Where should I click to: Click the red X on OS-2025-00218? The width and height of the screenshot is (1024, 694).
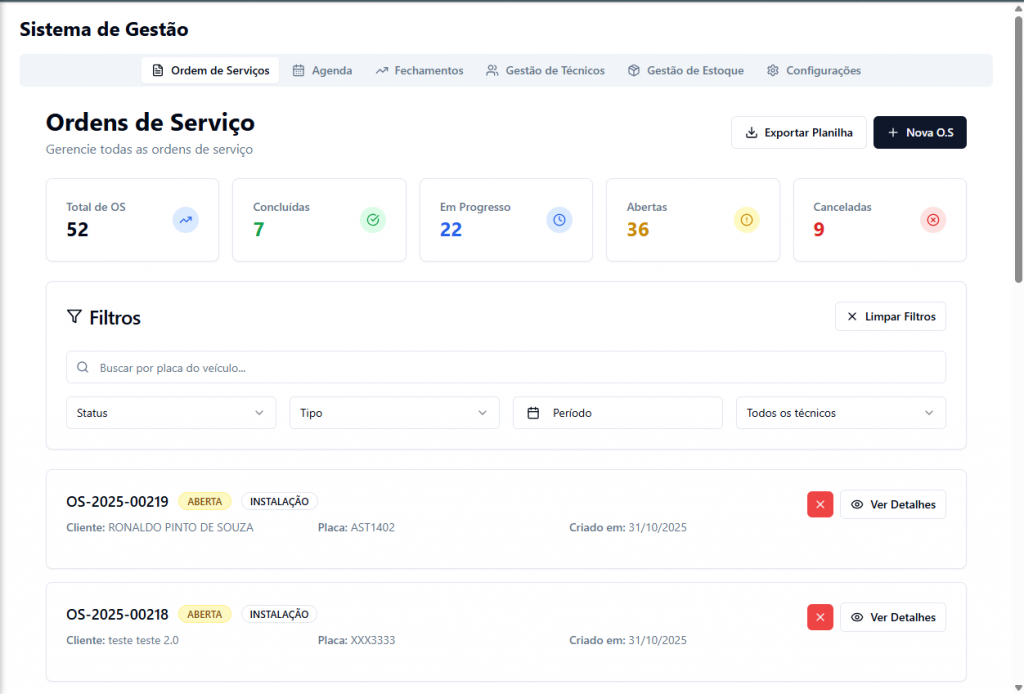click(819, 618)
